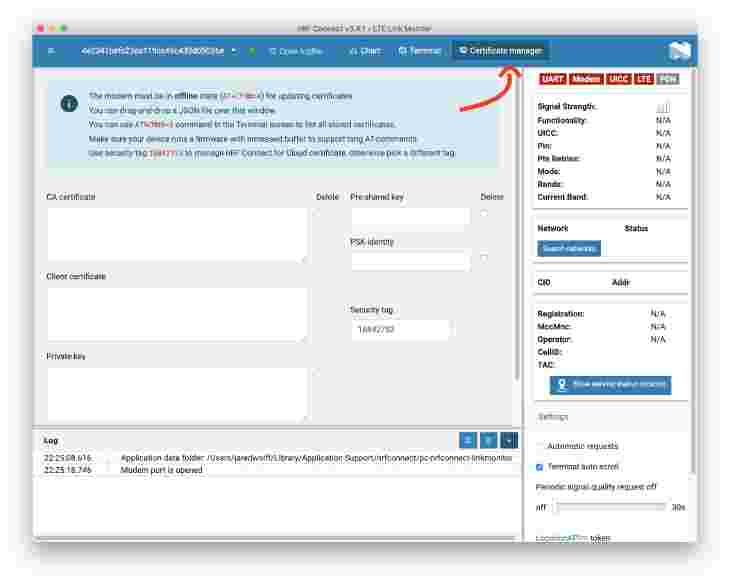
Task: Focus the PSK identity input field
Action: (x=410, y=261)
